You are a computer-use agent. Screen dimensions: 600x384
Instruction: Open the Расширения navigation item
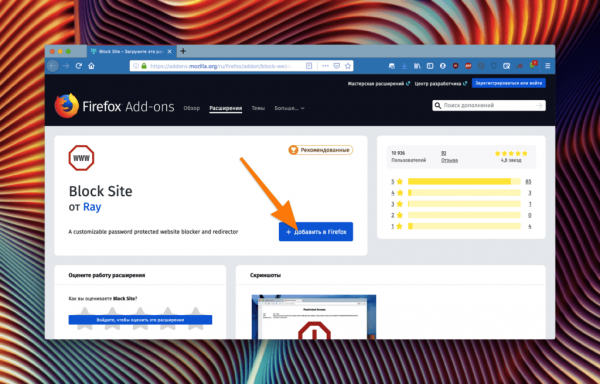coord(225,108)
